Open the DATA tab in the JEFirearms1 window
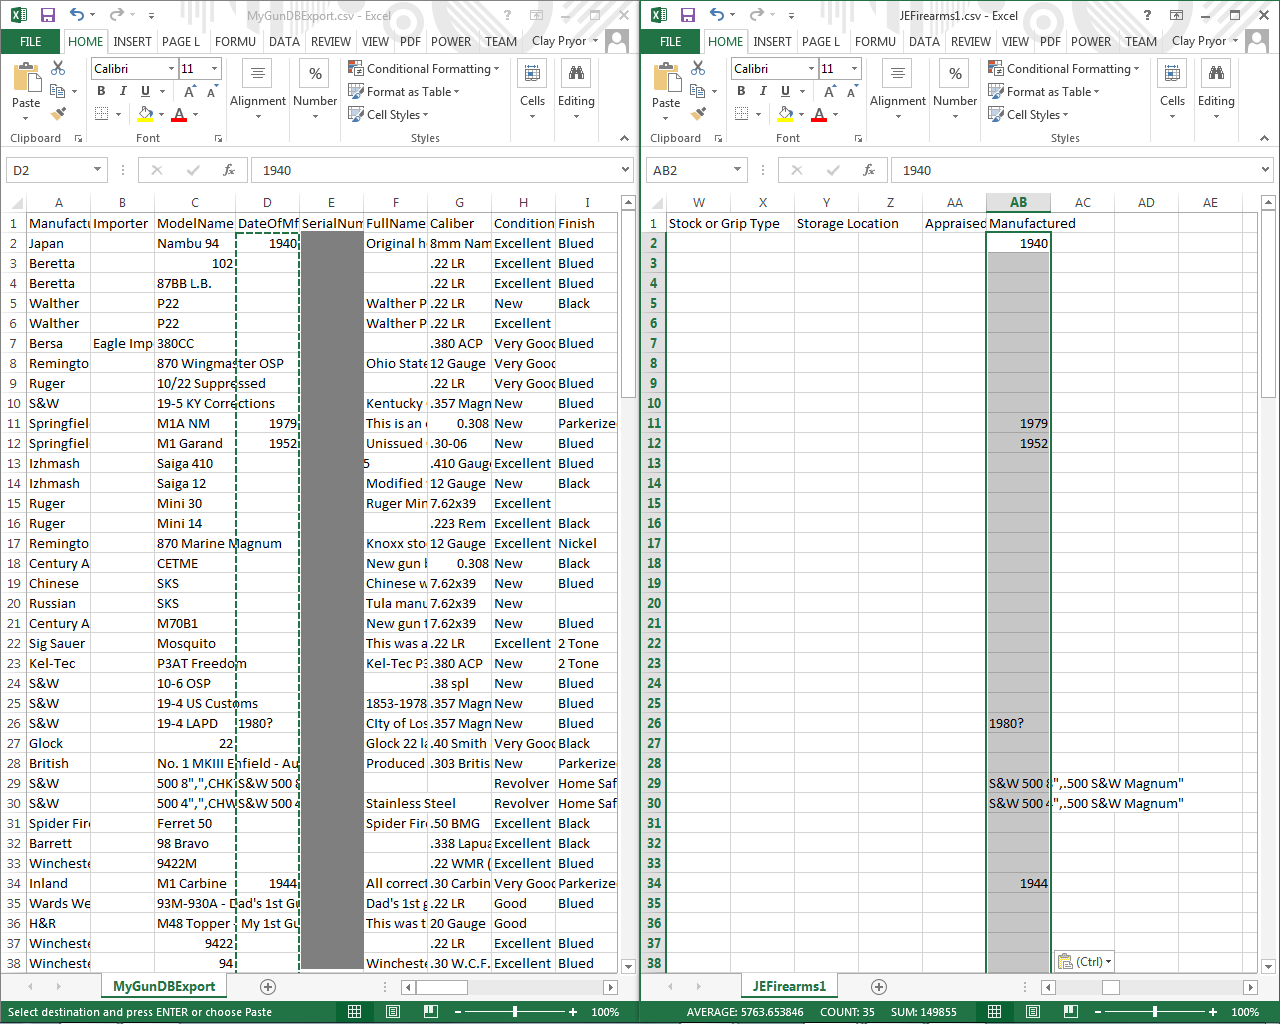The height and width of the screenshot is (1024, 1280). coord(924,41)
